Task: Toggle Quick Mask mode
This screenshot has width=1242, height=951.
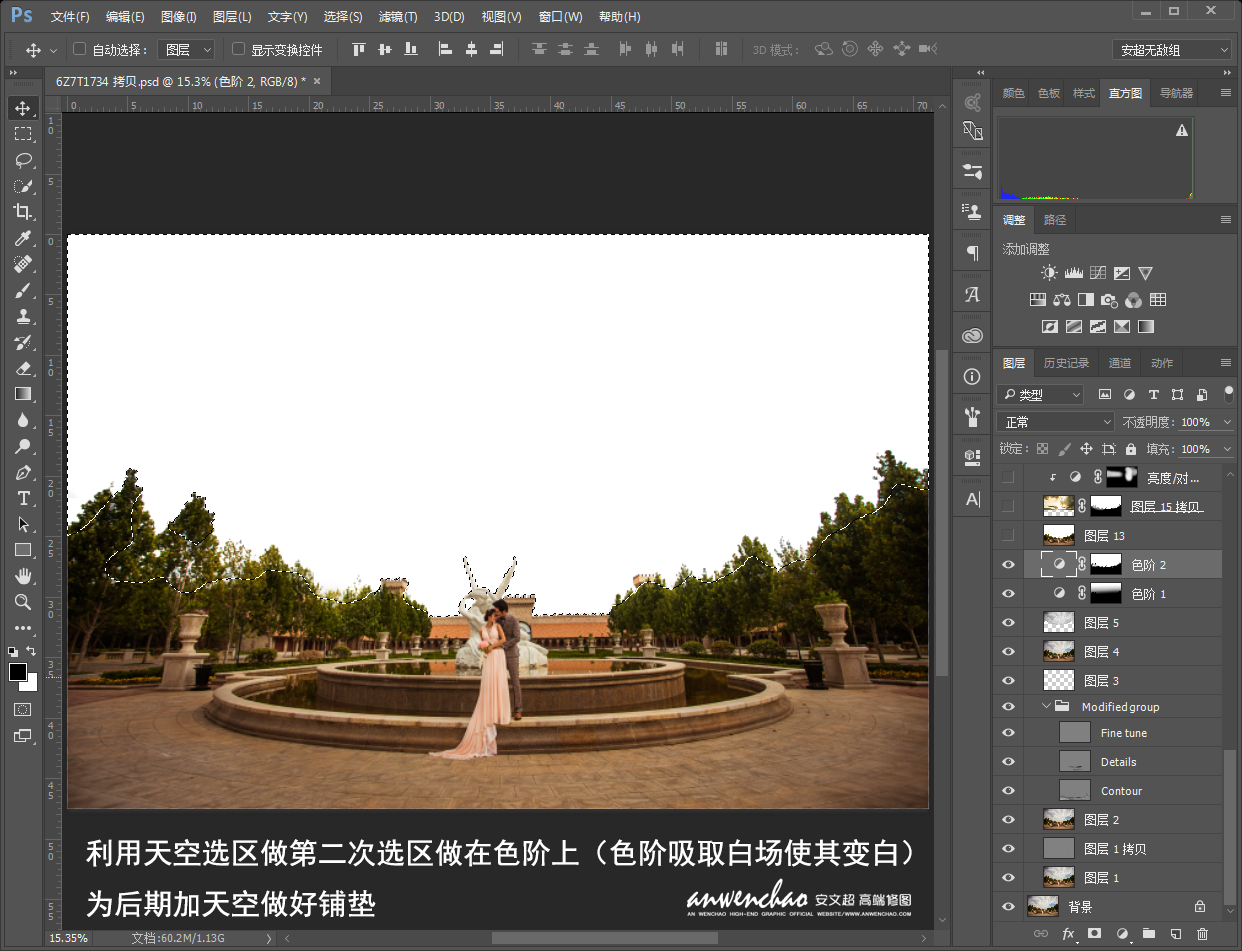Action: pyautogui.click(x=22, y=709)
